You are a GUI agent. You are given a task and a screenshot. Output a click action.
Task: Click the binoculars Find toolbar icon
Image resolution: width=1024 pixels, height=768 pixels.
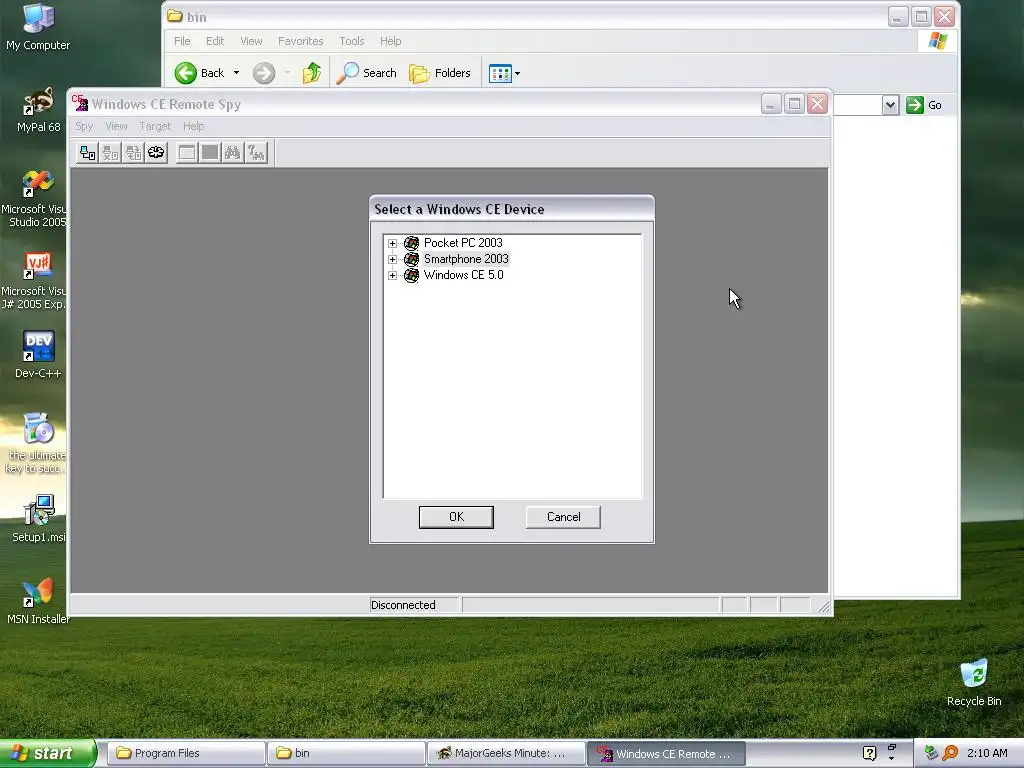[232, 153]
